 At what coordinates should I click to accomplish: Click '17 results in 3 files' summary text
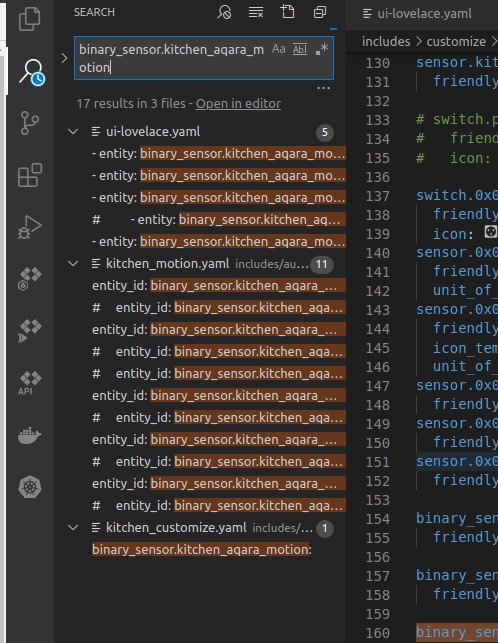[x=131, y=104]
